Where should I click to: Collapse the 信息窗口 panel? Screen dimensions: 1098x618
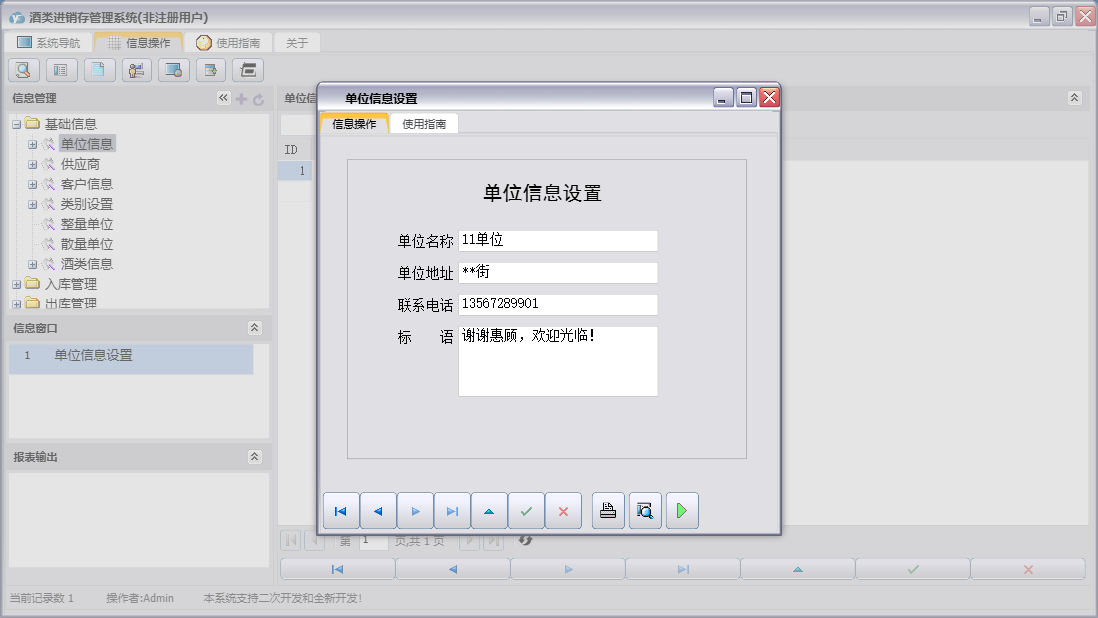[254, 328]
